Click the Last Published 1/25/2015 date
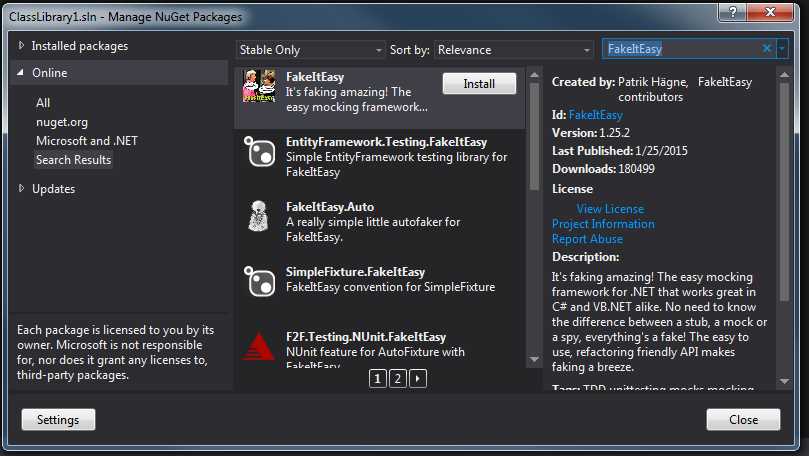Viewport: 809px width, 456px height. 661,151
